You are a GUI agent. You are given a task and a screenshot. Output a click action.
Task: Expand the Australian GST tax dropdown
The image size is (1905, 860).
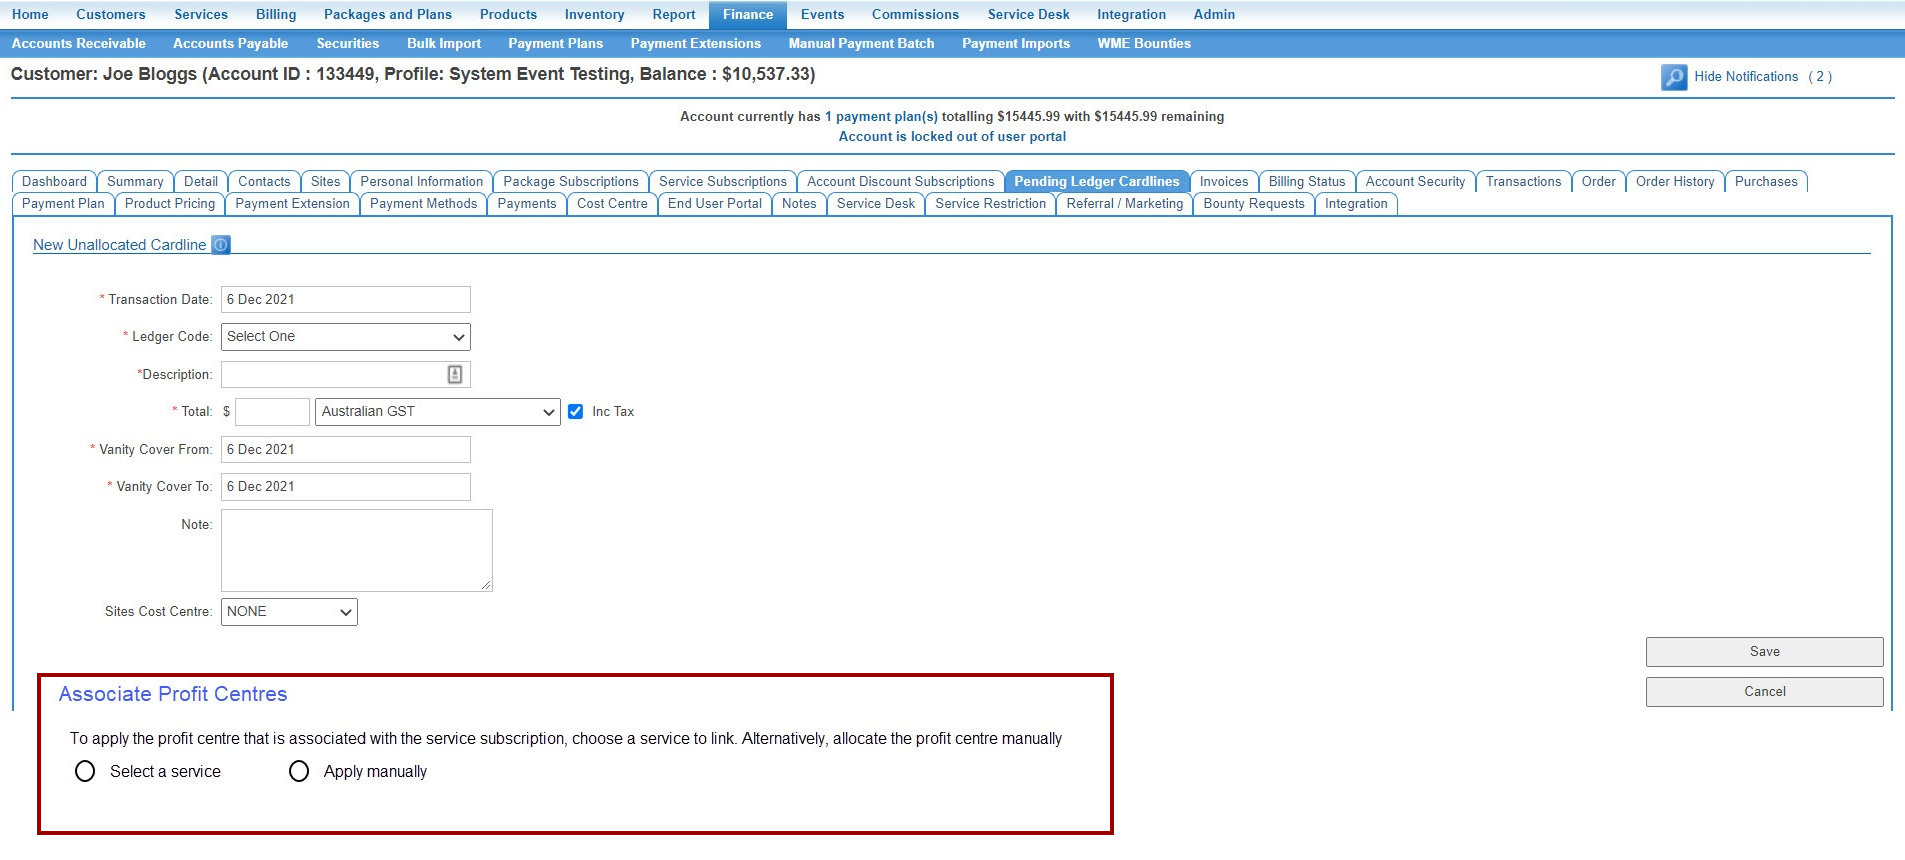click(437, 412)
